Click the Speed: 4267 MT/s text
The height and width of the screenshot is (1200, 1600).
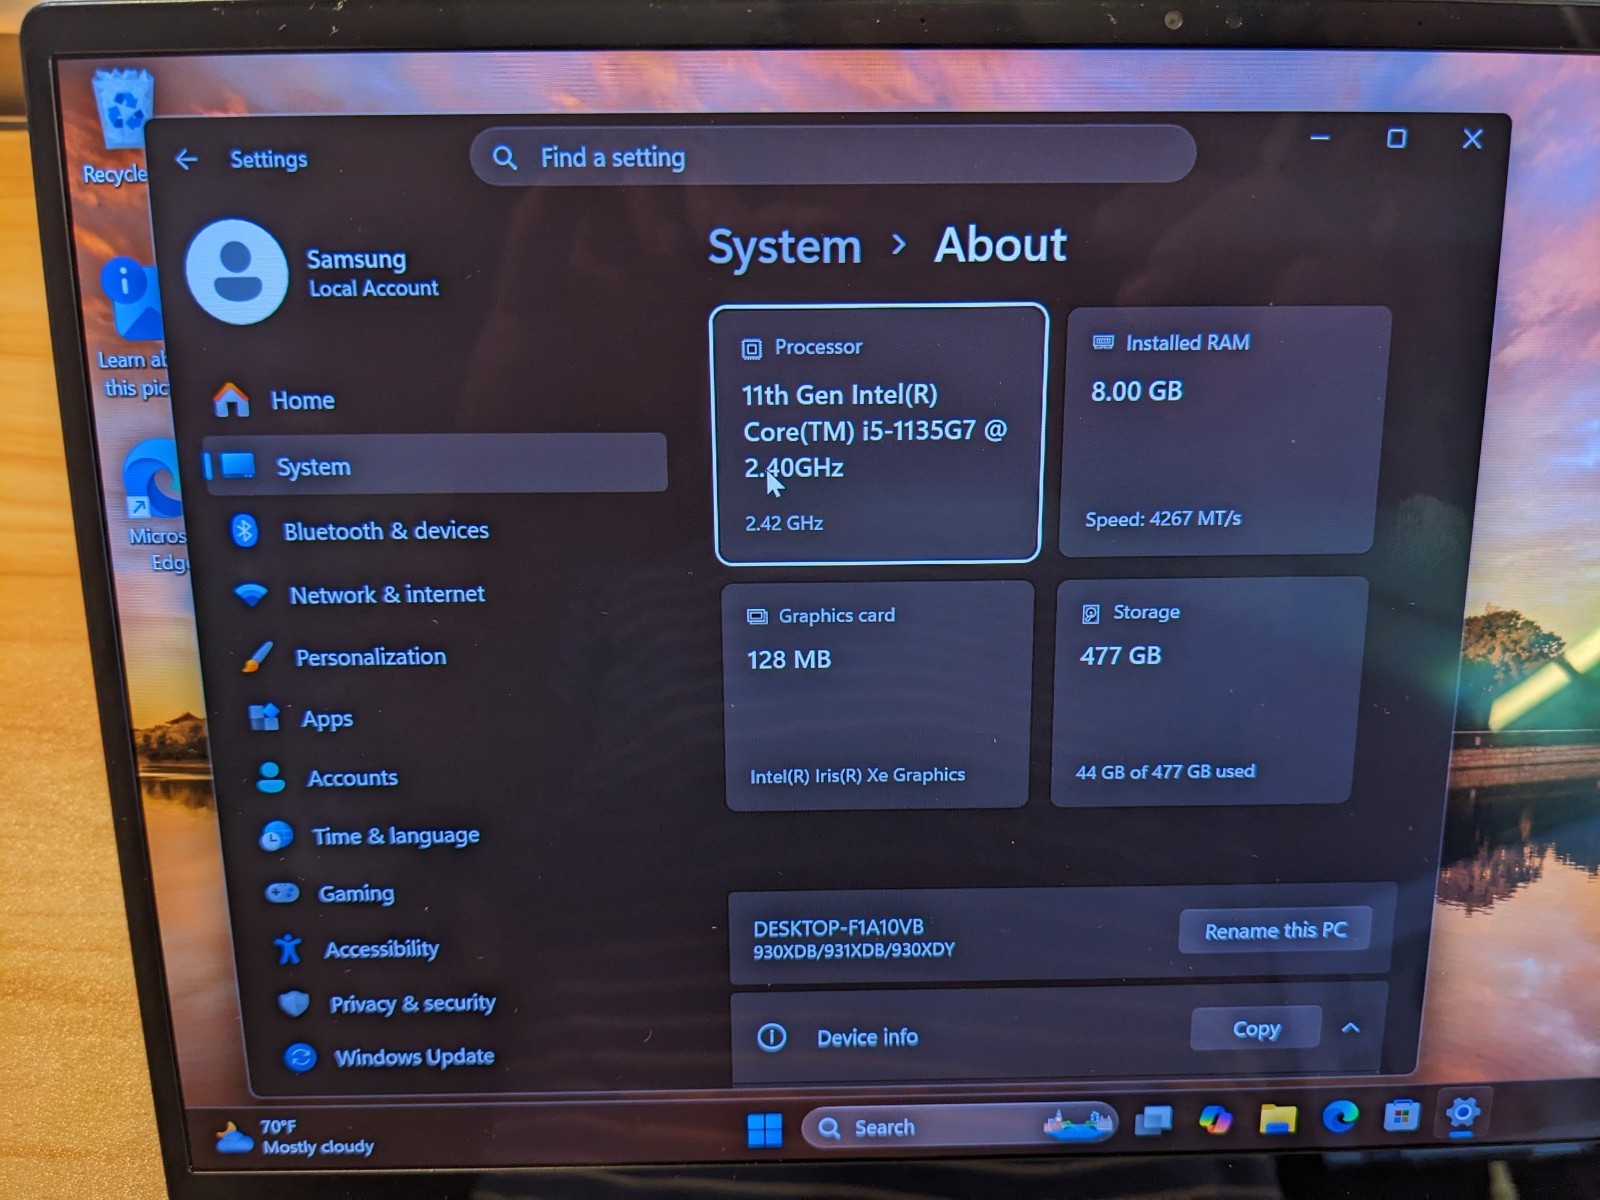pos(1163,519)
